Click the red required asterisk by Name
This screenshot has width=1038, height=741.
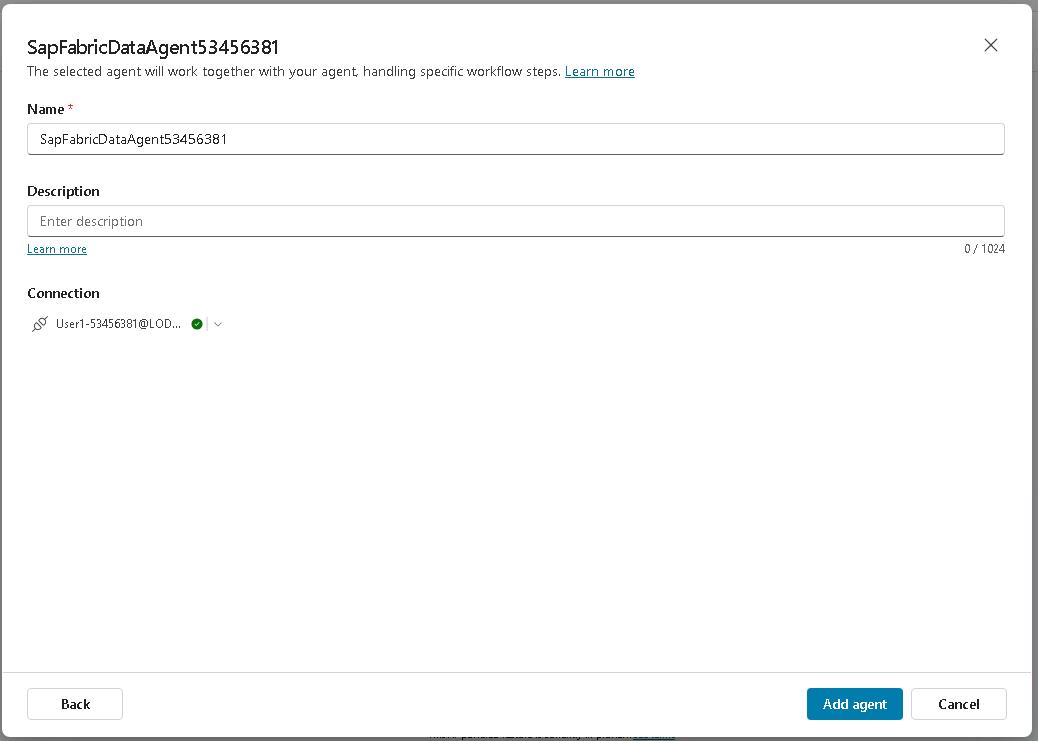point(71,108)
